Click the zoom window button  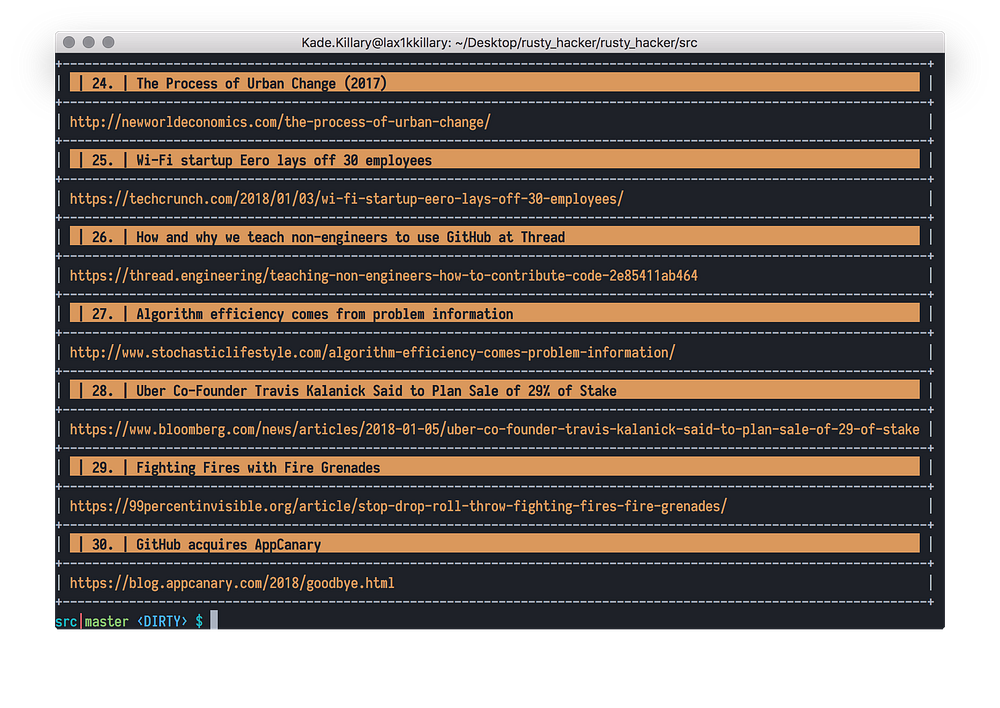[108, 42]
